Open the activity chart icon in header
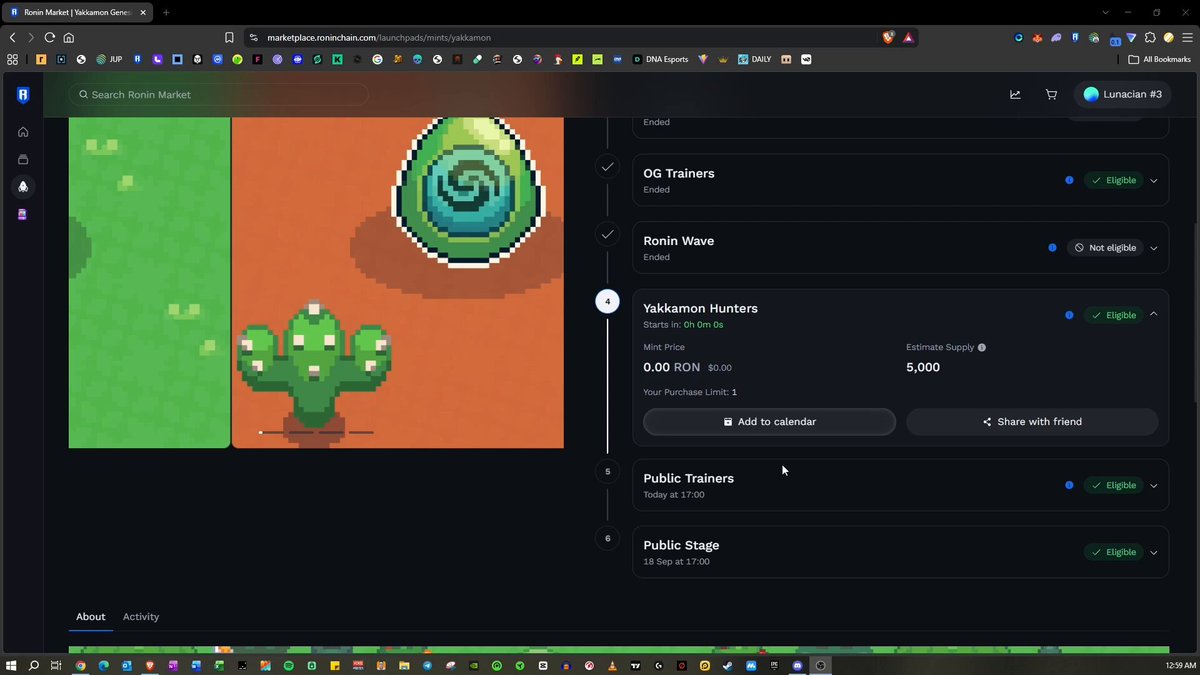Image resolution: width=1200 pixels, height=675 pixels. coord(1015,94)
